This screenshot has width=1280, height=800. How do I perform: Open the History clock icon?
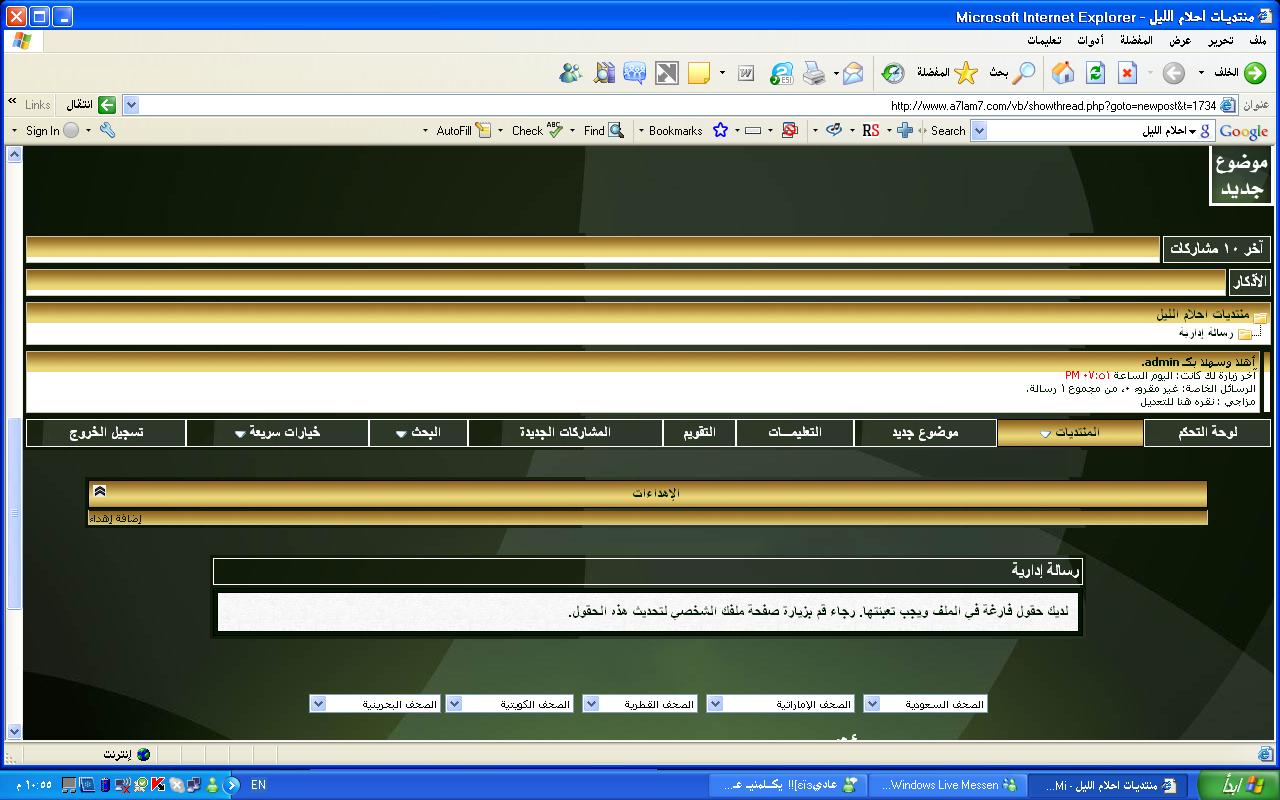tap(893, 73)
